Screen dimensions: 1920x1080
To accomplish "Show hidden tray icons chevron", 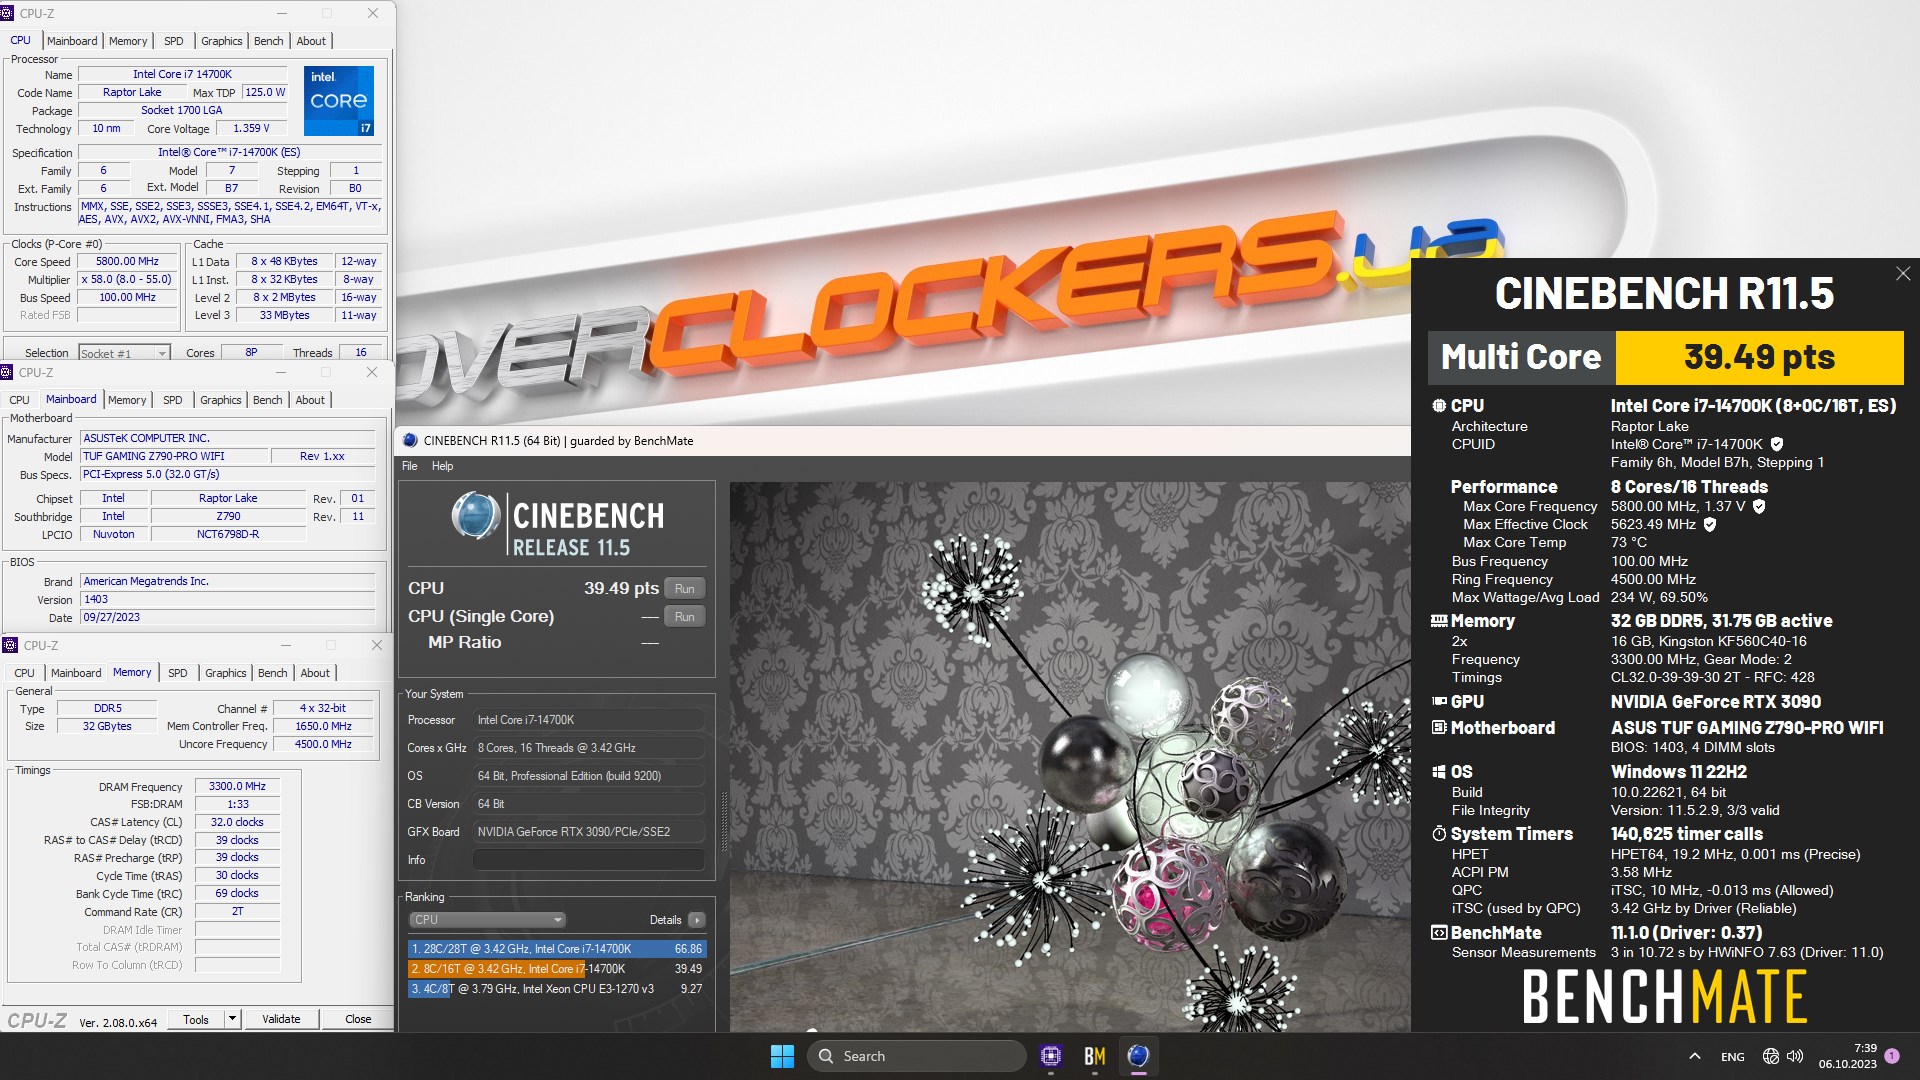I will 1694,1056.
